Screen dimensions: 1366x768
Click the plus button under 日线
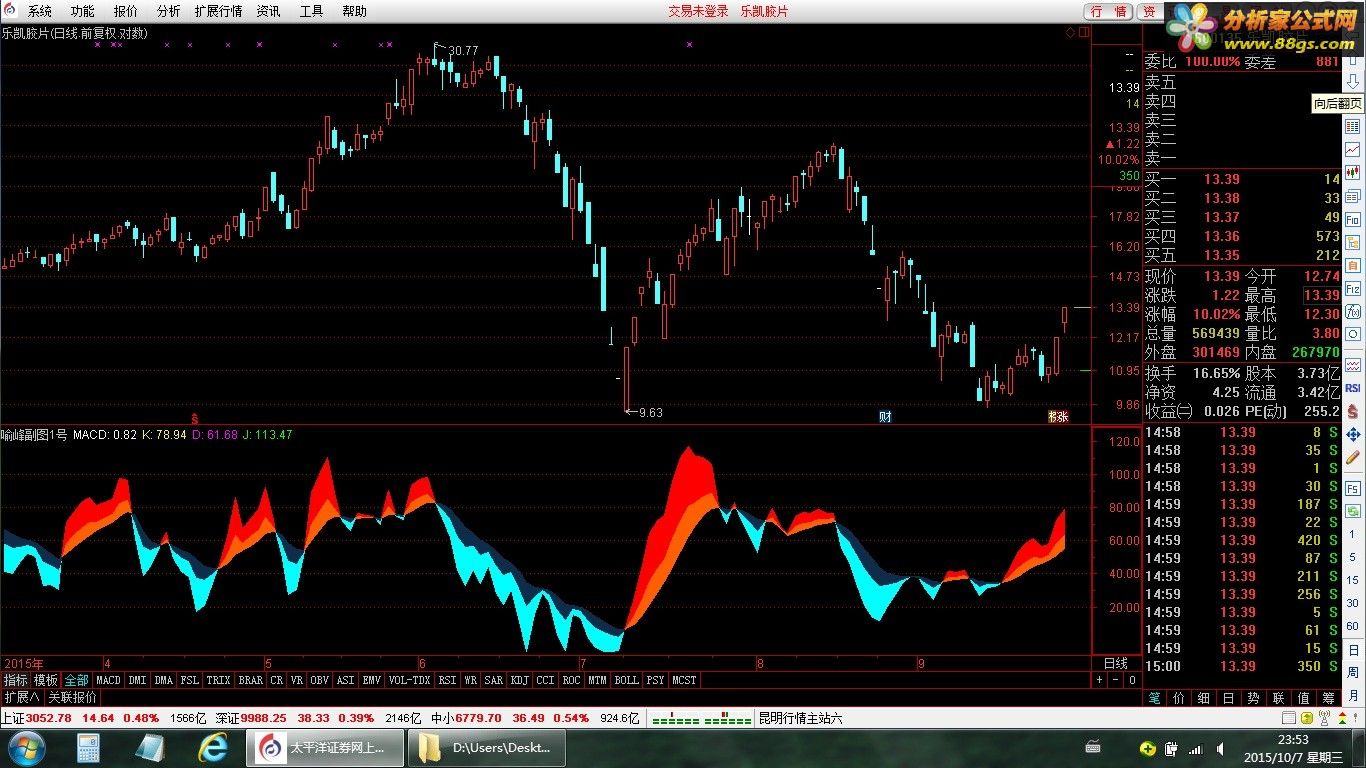click(1099, 680)
